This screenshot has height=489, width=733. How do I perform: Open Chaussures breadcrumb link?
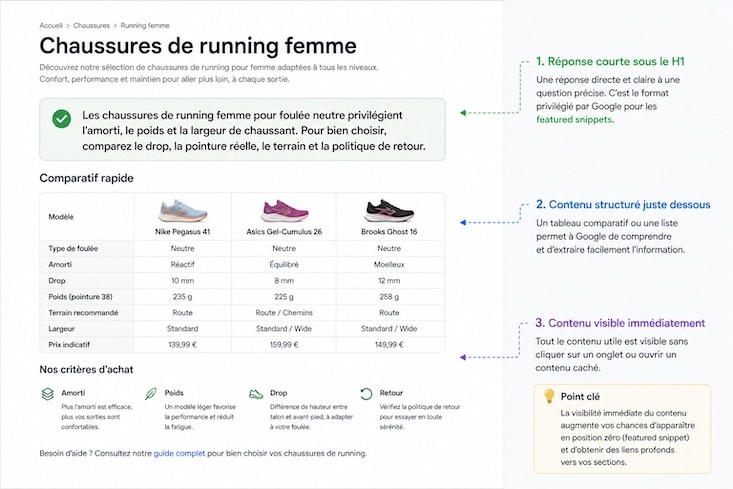pos(92,26)
